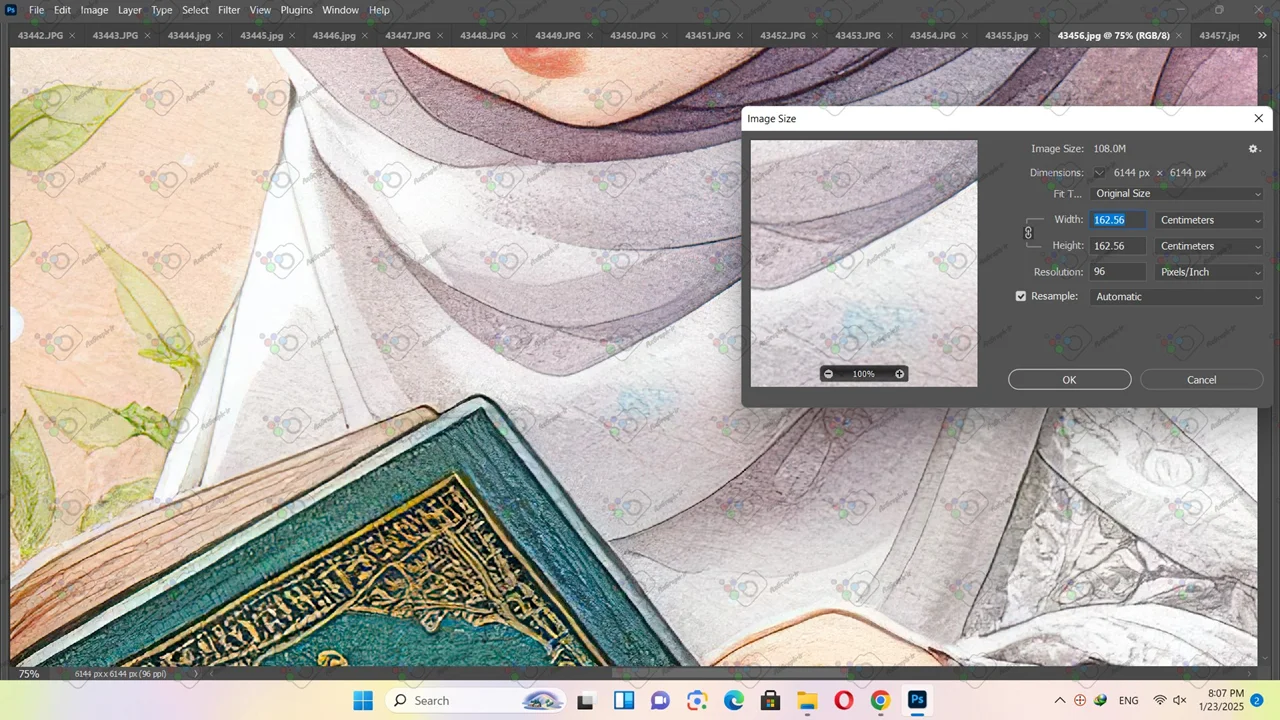Zoom in the preview with plus icon
The image size is (1280, 720).
[x=899, y=374]
